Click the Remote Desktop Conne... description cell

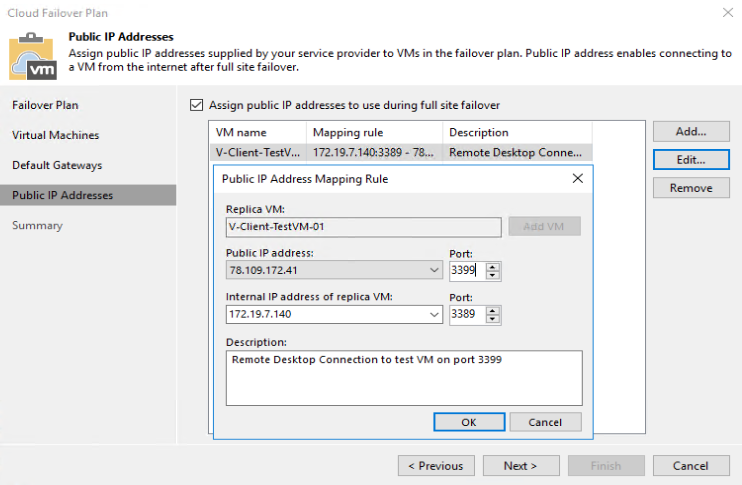515,152
